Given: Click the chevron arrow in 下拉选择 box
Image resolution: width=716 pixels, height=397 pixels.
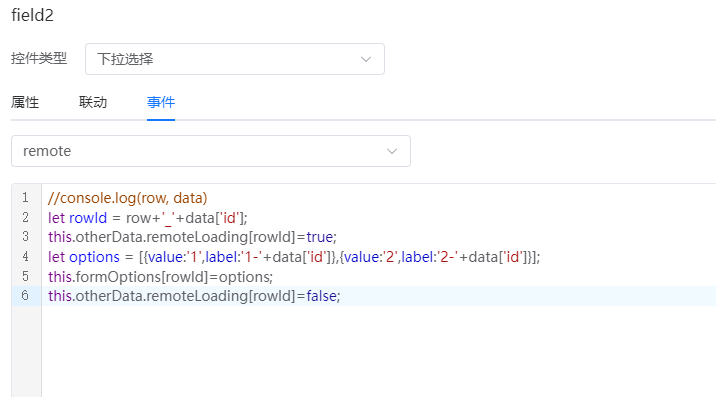Looking at the screenshot, I should click(366, 59).
